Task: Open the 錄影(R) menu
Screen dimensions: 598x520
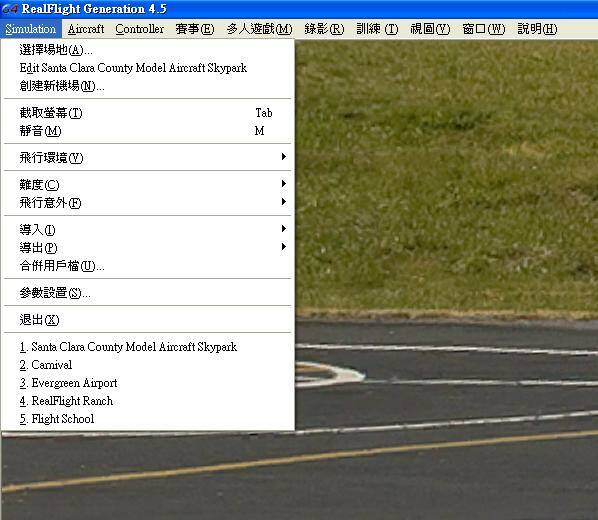Action: pos(324,29)
